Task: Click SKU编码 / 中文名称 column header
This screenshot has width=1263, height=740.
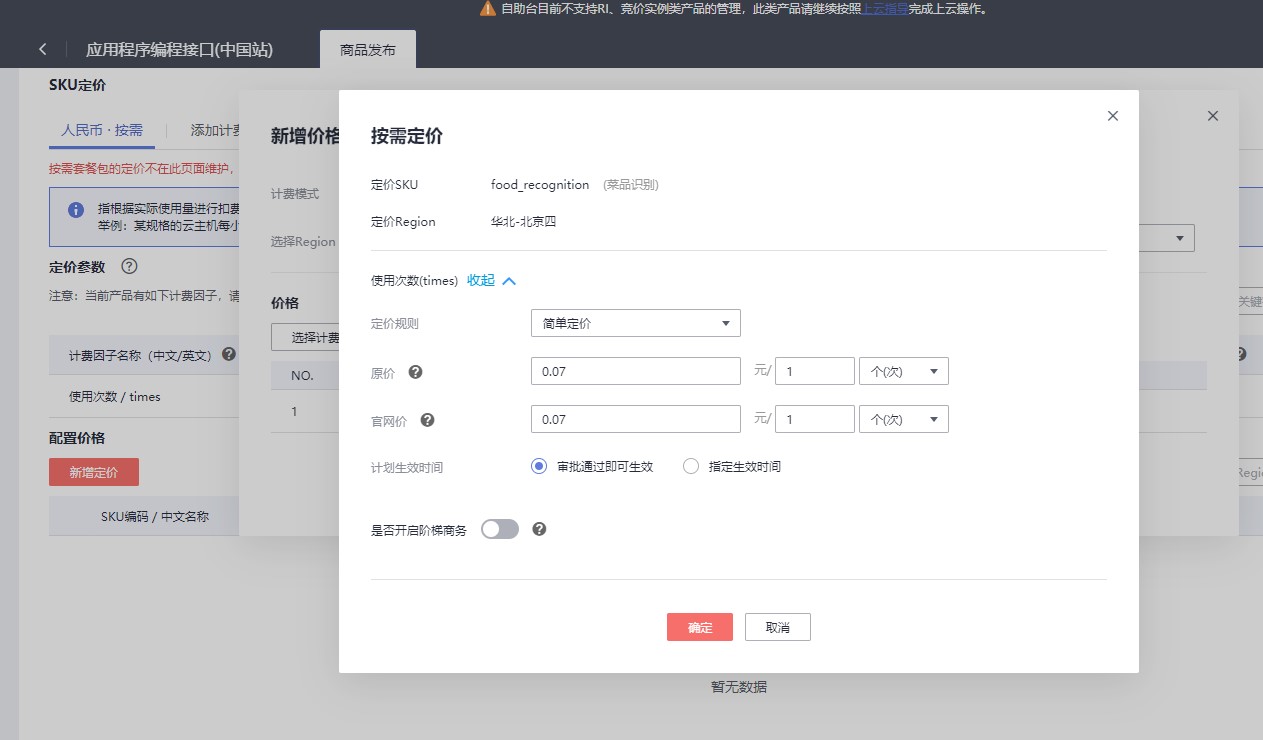Action: (x=155, y=517)
